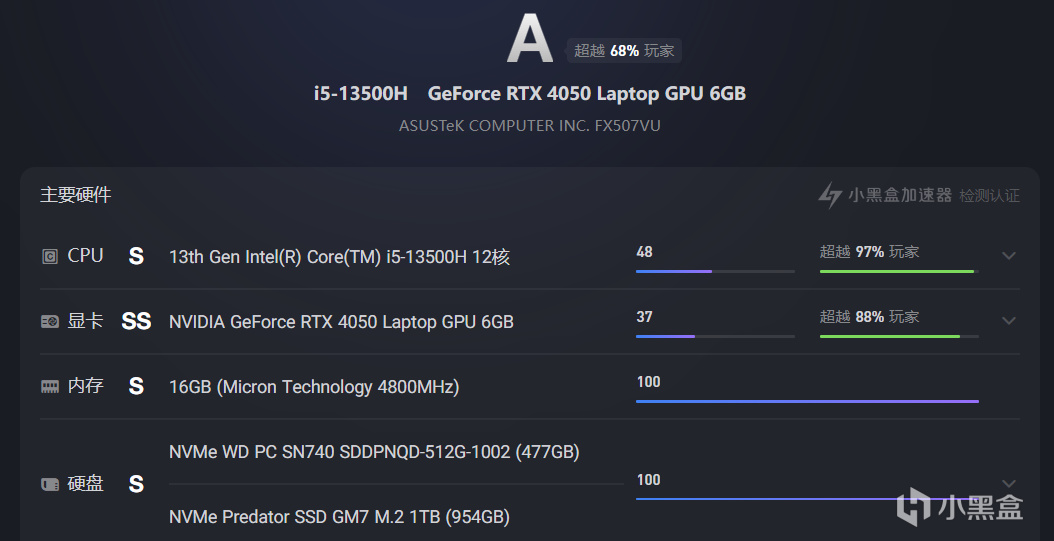This screenshot has width=1054, height=541.
Task: Click the 内存 score bar showing 100
Action: (x=807, y=401)
